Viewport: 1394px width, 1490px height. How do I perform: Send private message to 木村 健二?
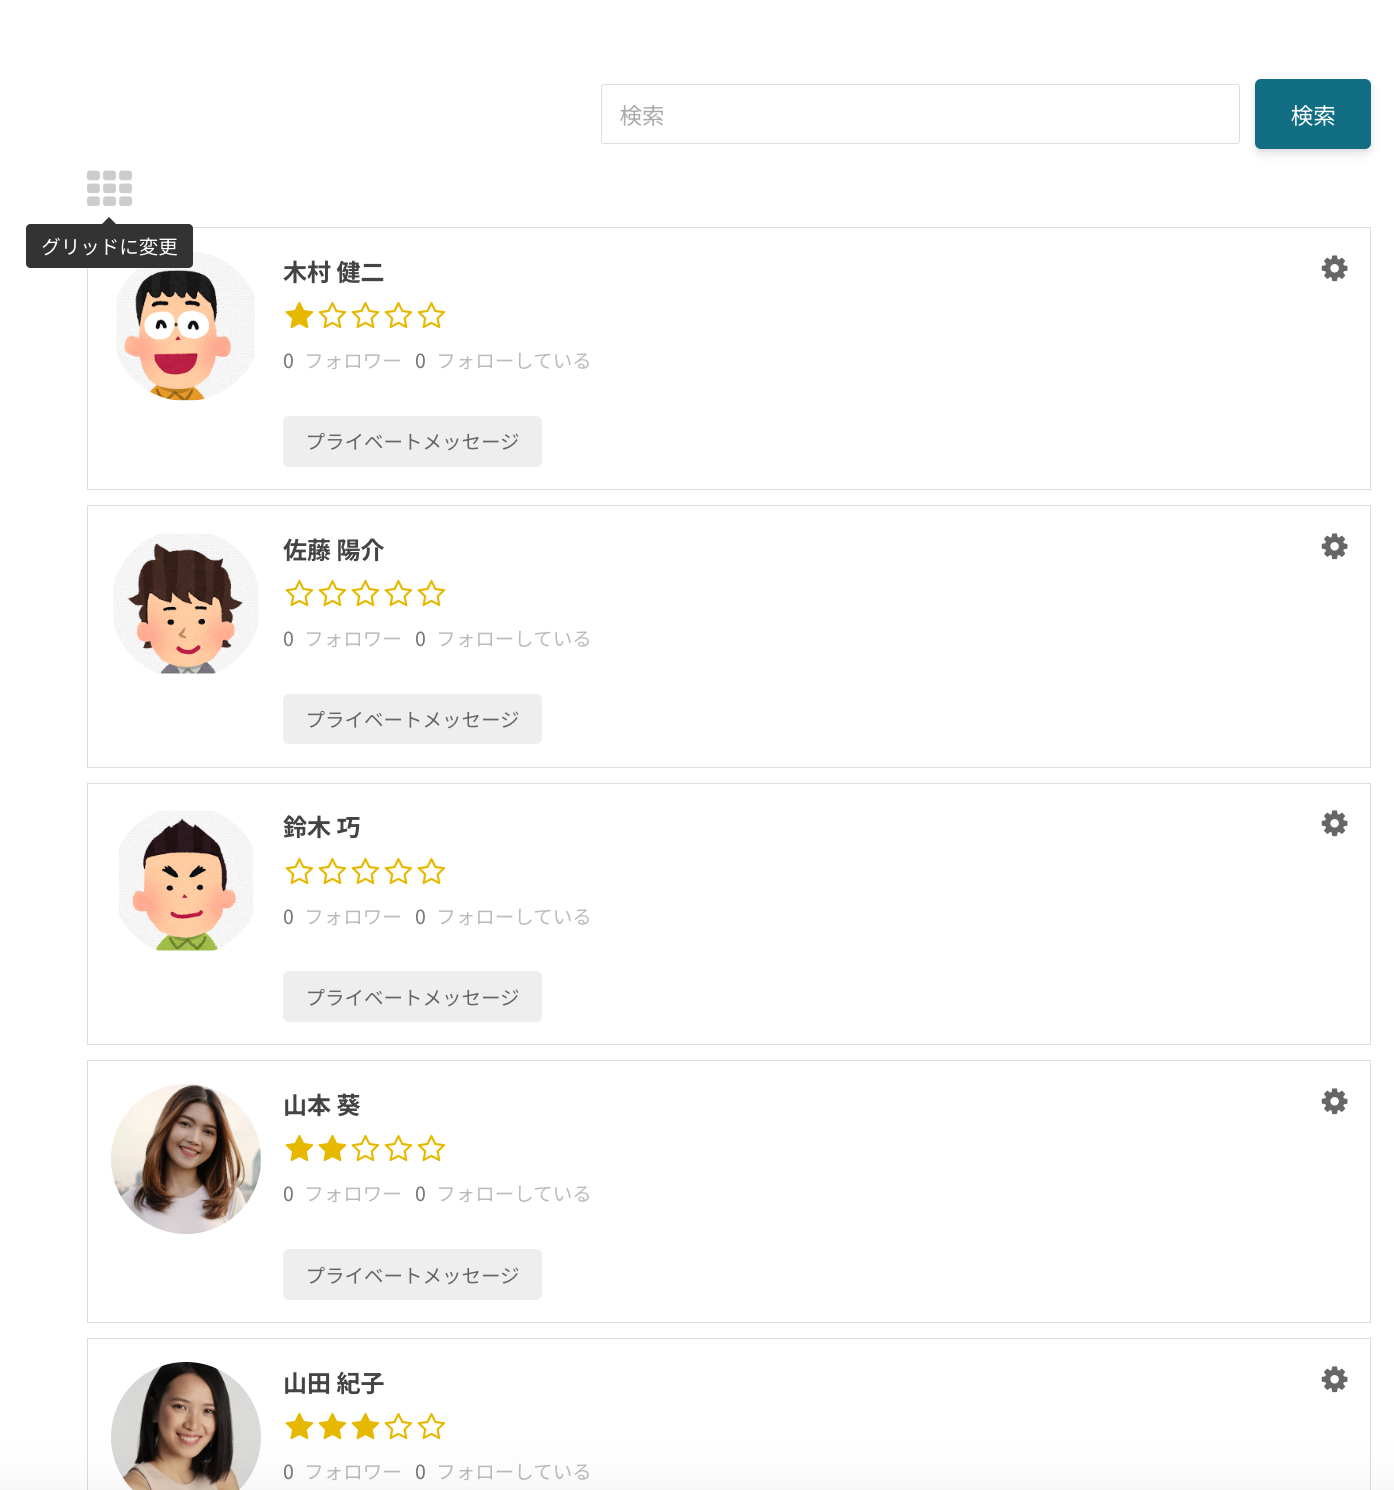click(412, 441)
